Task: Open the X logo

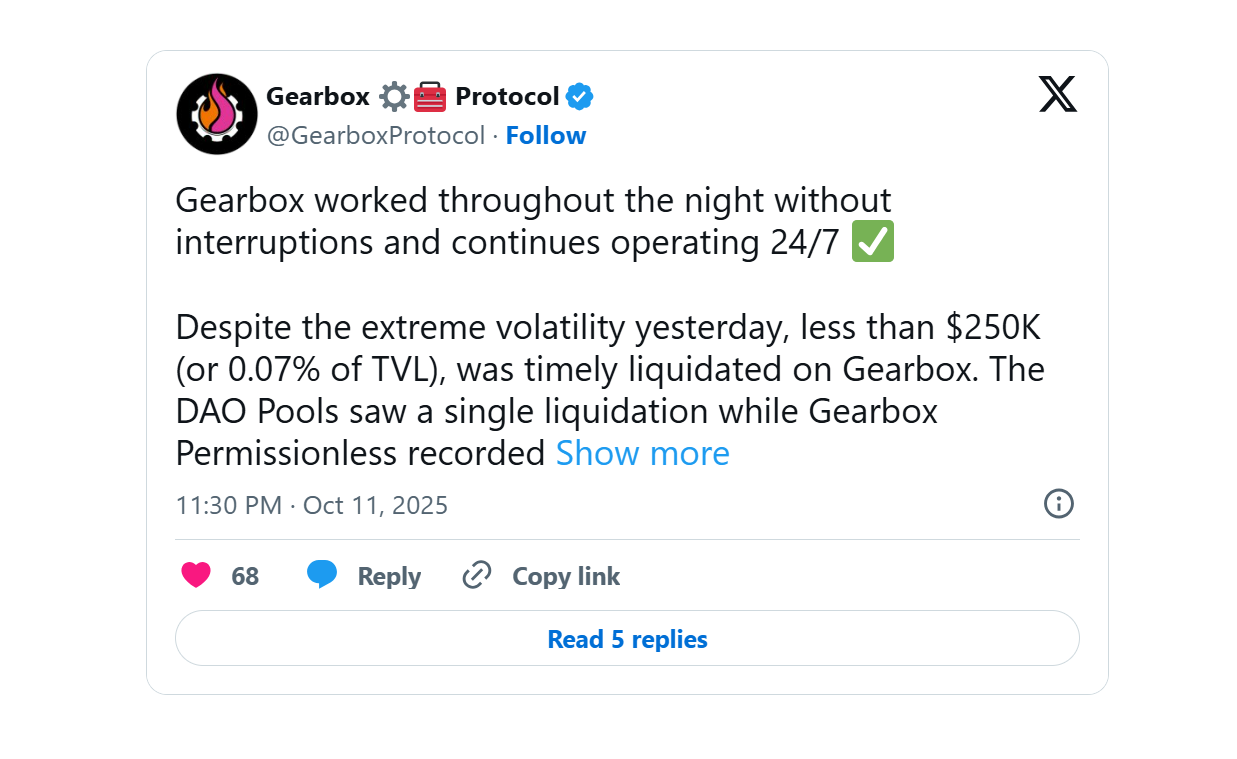Action: 1057,95
